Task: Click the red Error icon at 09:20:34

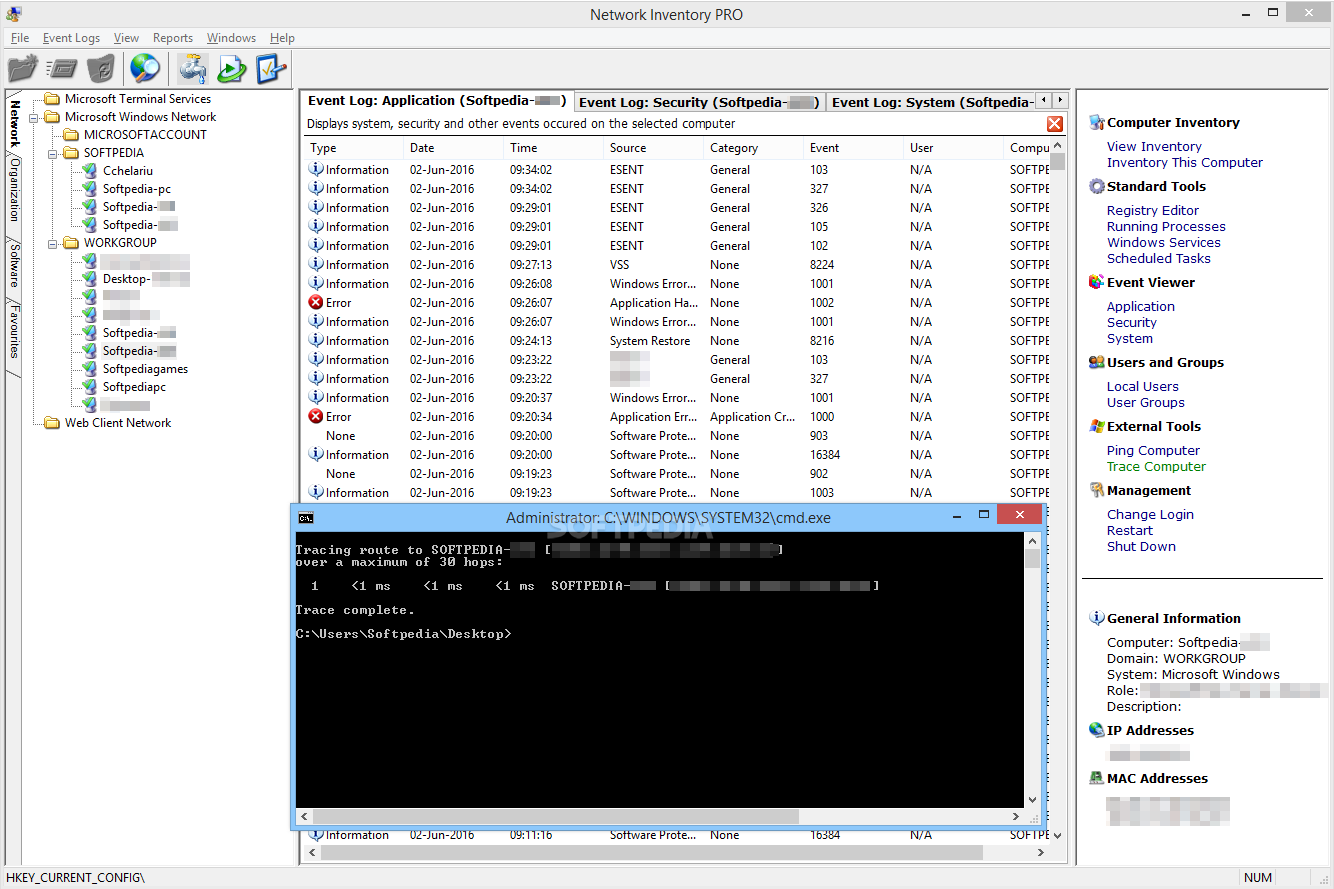Action: click(316, 417)
